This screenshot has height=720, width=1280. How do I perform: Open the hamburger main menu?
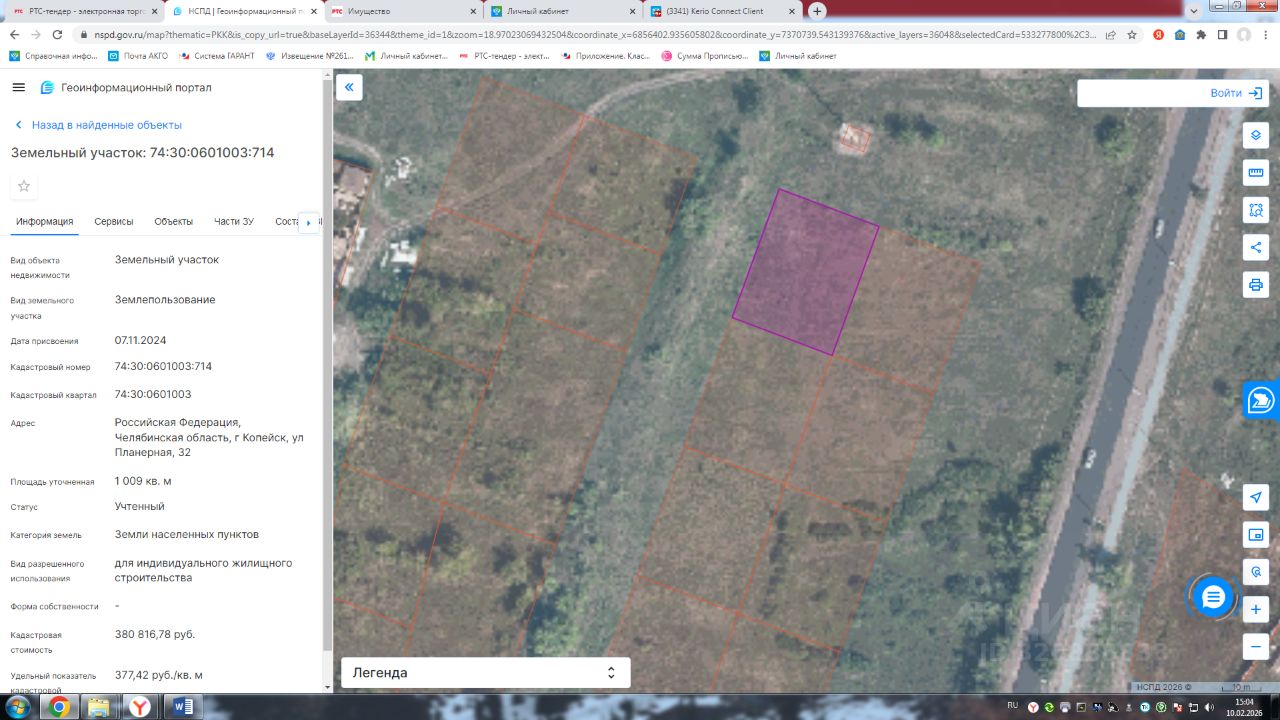pos(18,88)
